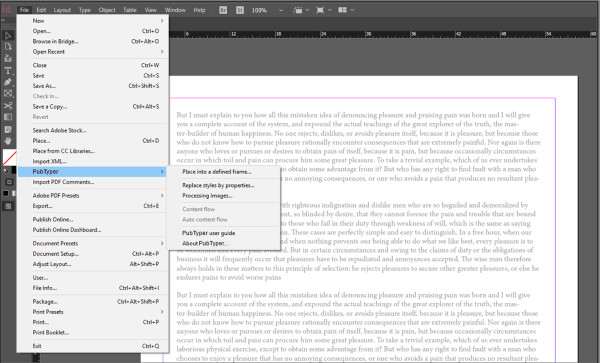Image resolution: width=600 pixels, height=363 pixels.
Task: Select the Note tool
Action: (8, 129)
